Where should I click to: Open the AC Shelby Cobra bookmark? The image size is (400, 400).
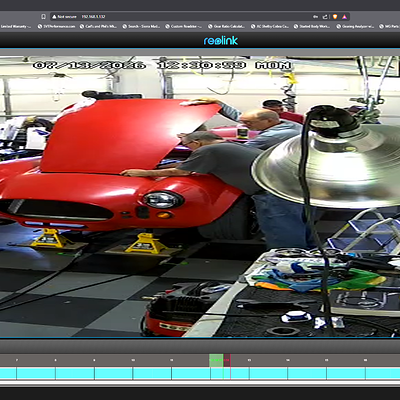(x=270, y=26)
